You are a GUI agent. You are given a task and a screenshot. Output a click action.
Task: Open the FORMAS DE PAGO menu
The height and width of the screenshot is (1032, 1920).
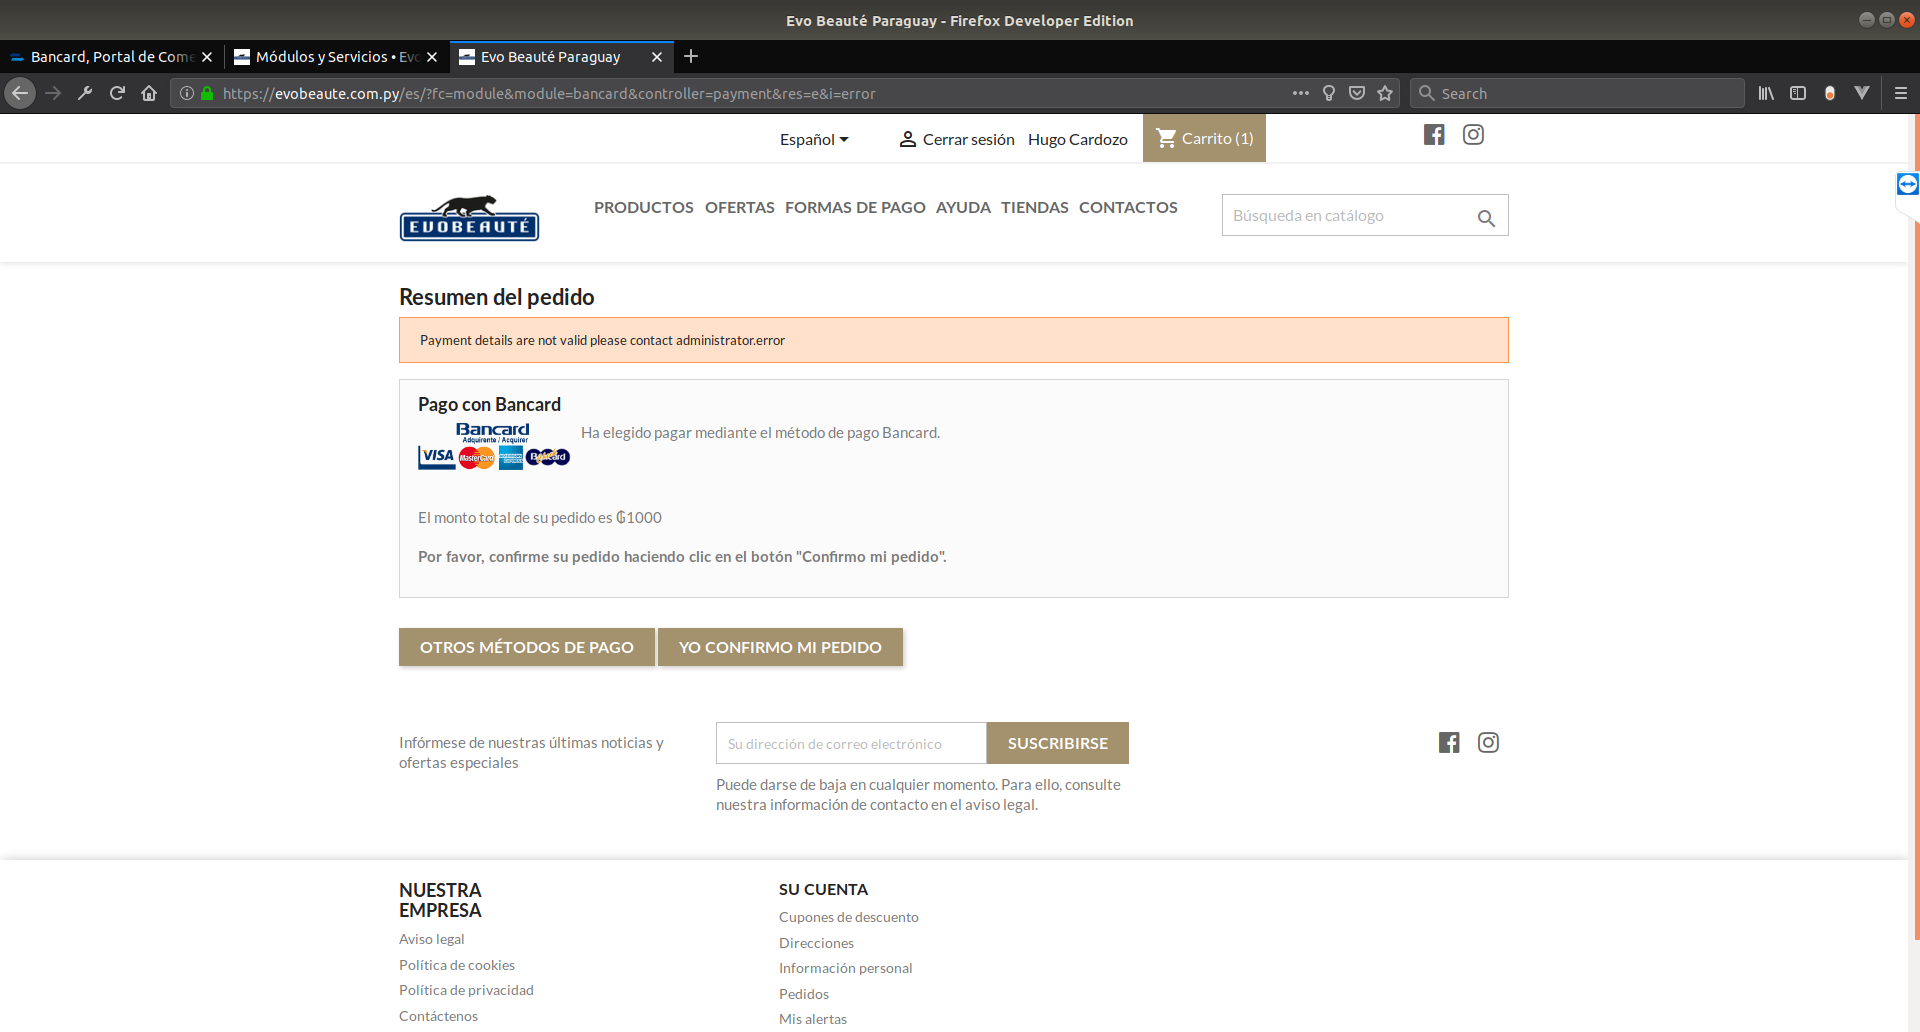click(855, 207)
